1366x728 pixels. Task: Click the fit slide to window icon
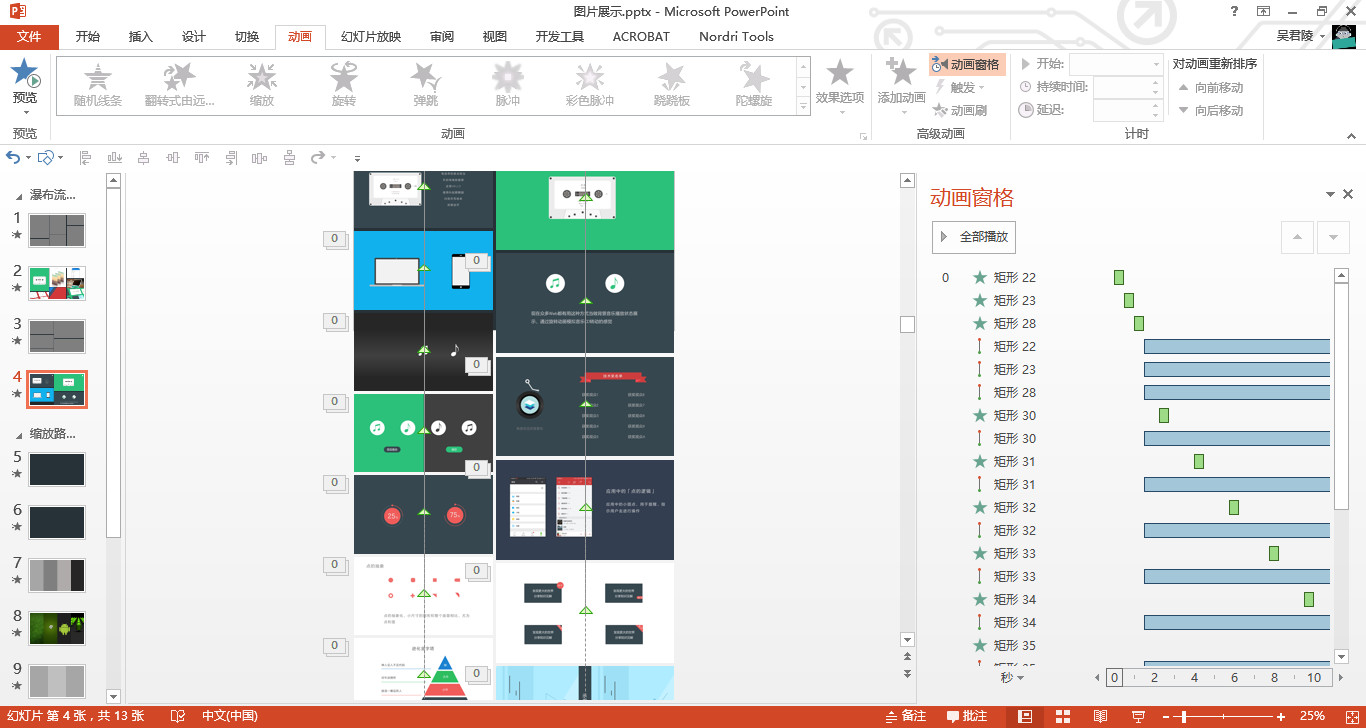click(1350, 716)
